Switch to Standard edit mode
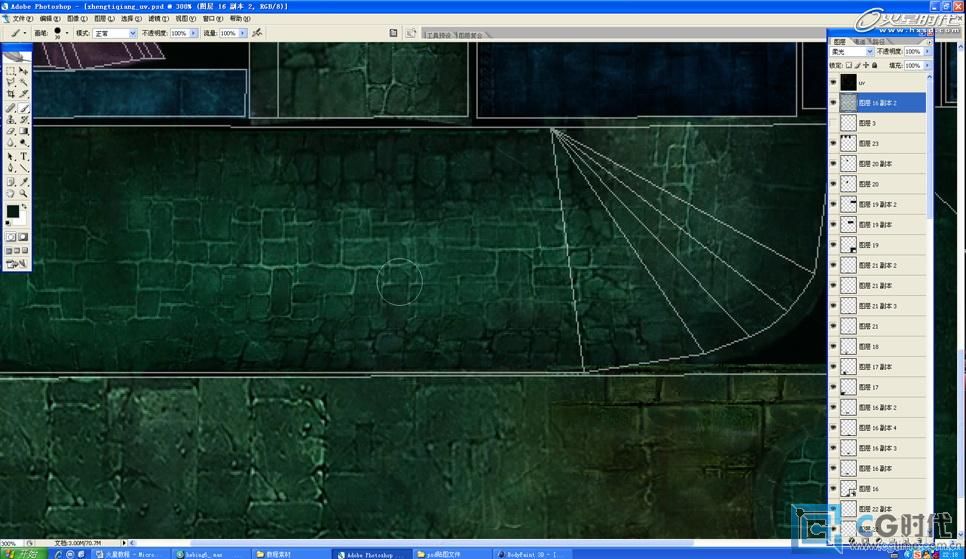The width and height of the screenshot is (966, 559). coord(10,237)
